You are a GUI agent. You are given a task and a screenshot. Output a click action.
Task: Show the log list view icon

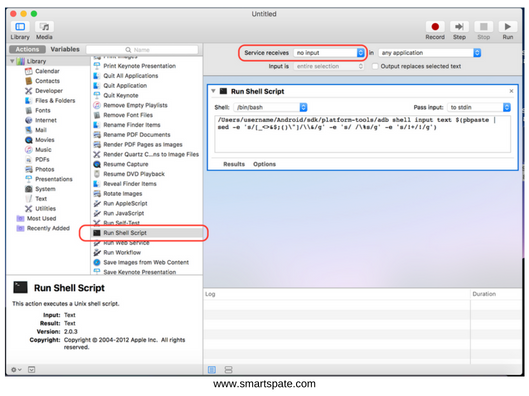point(212,370)
